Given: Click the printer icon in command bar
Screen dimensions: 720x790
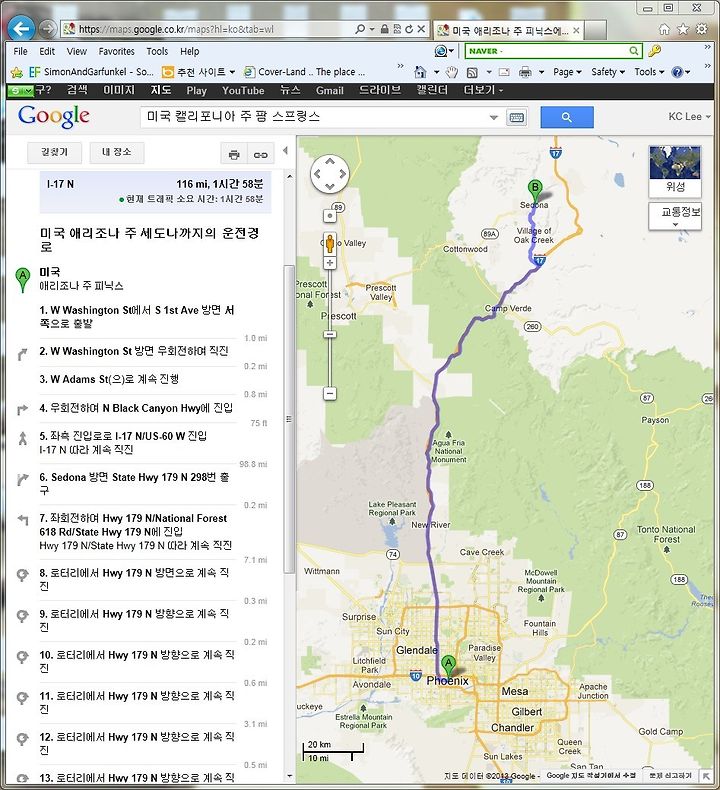Looking at the screenshot, I should pyautogui.click(x=525, y=72).
